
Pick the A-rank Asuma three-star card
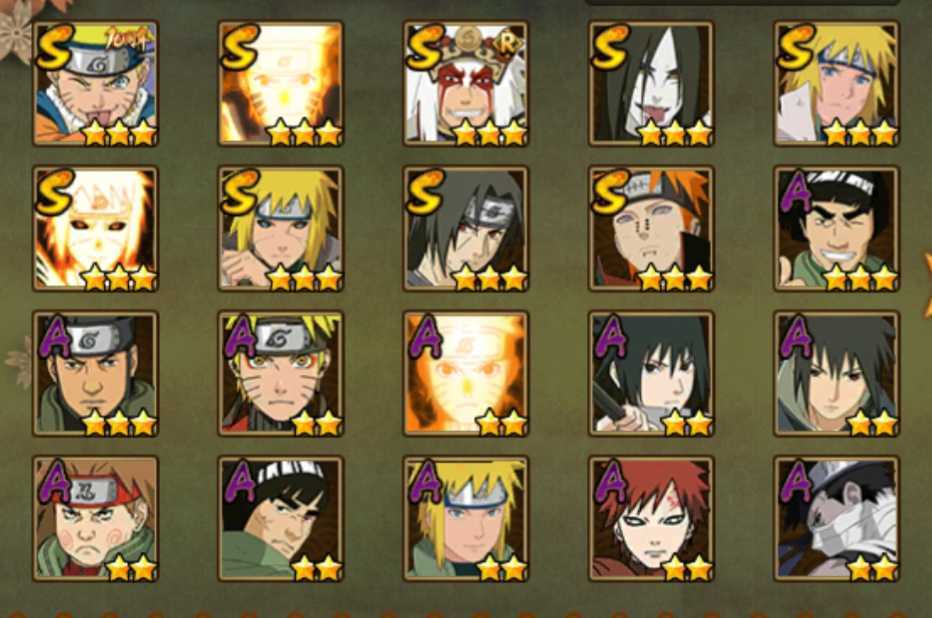pos(96,374)
